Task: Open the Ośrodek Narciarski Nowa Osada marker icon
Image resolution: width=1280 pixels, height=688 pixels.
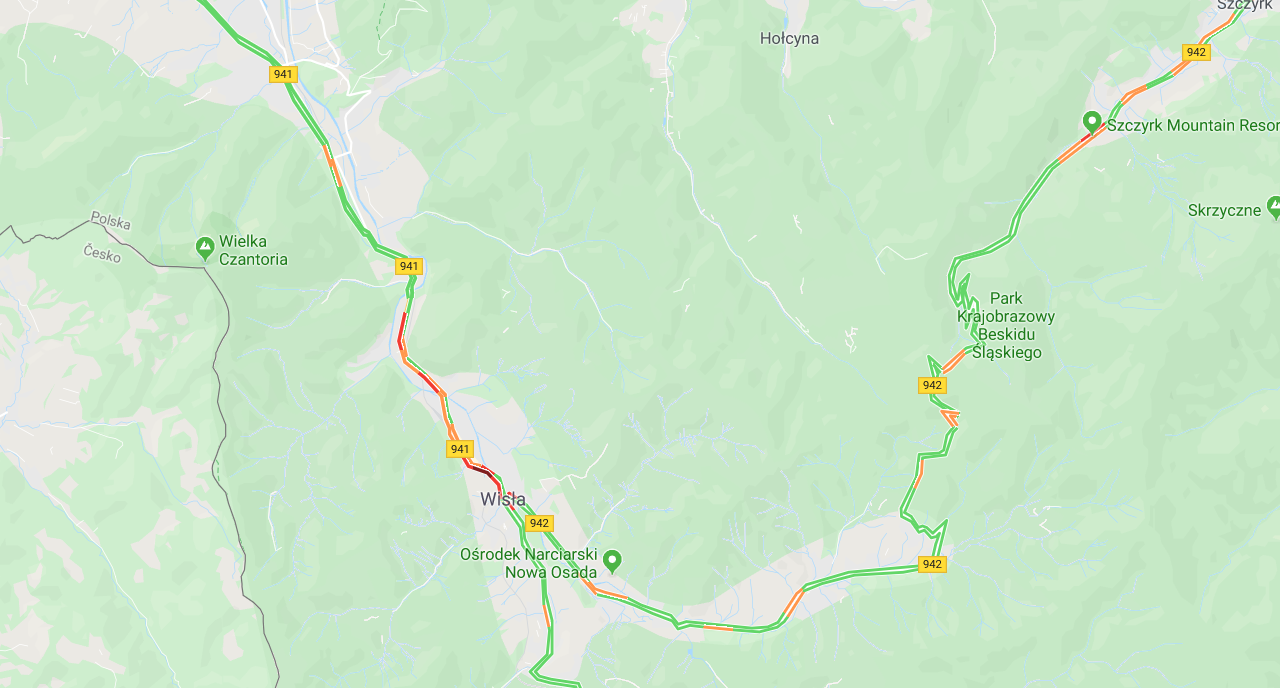Action: tap(612, 560)
